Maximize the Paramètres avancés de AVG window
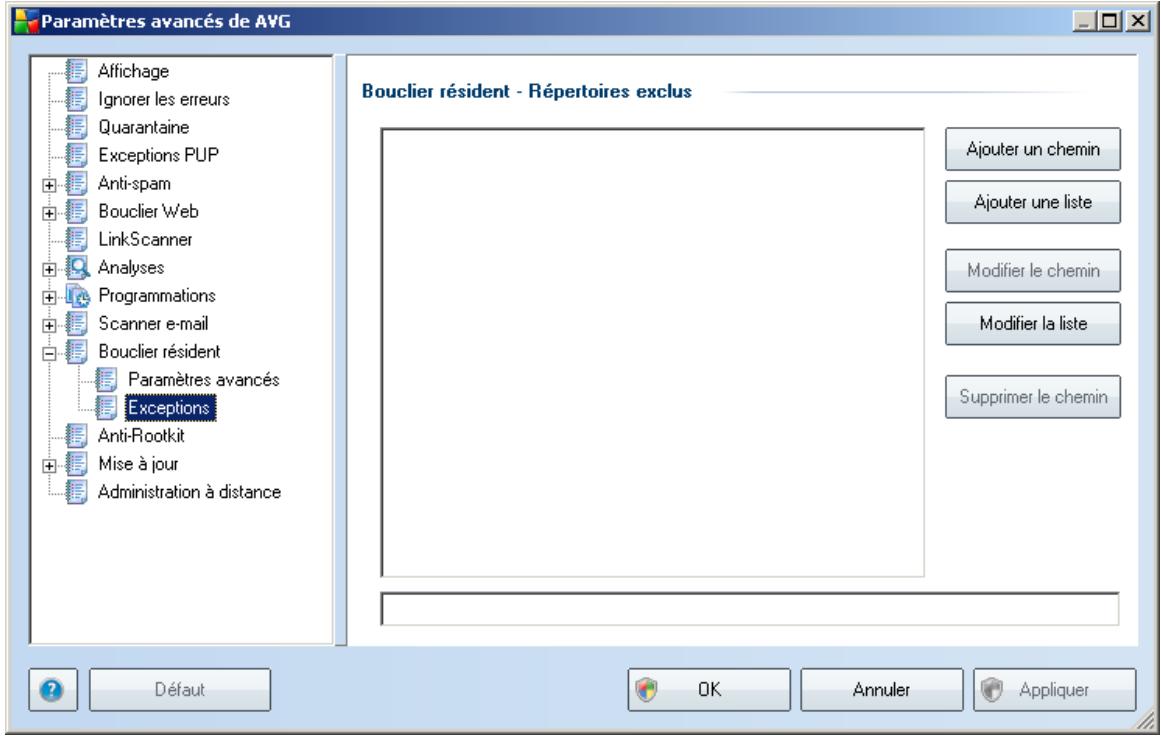The width and height of the screenshot is (1161, 736). (1109, 21)
